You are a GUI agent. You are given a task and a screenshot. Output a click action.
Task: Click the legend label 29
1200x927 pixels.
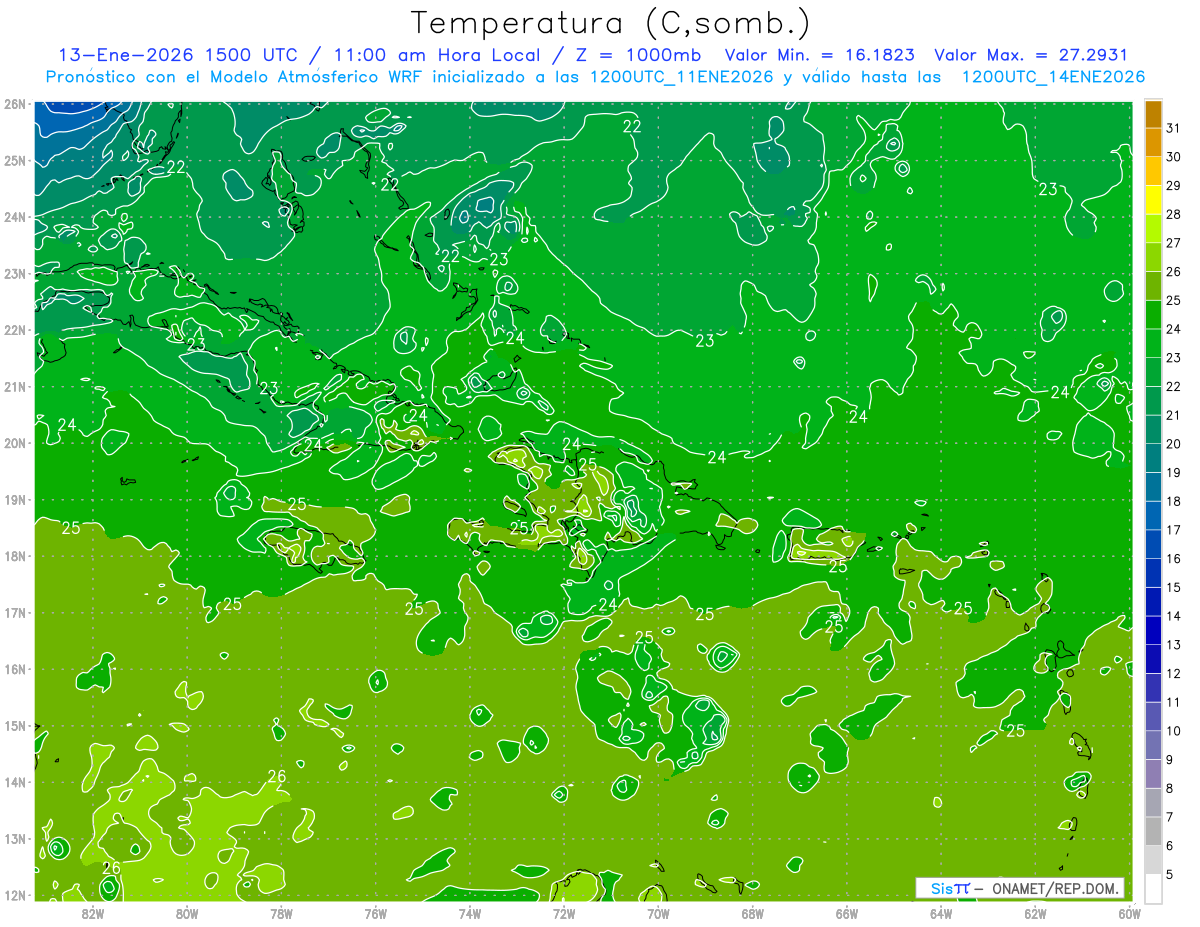1174,185
